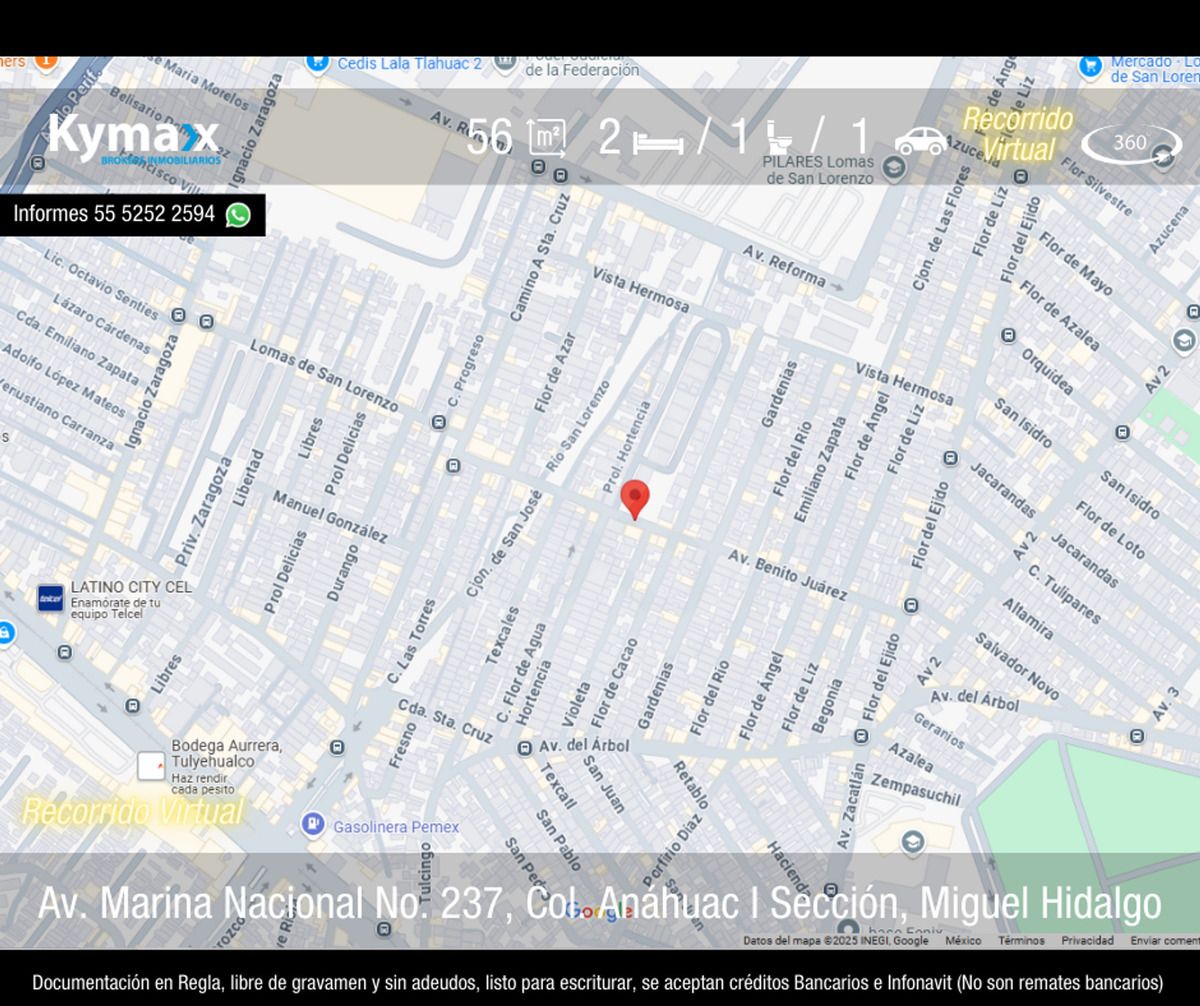Select the Av. Benito Juárez street label
Screen dimensions: 1200x1006
788,574
